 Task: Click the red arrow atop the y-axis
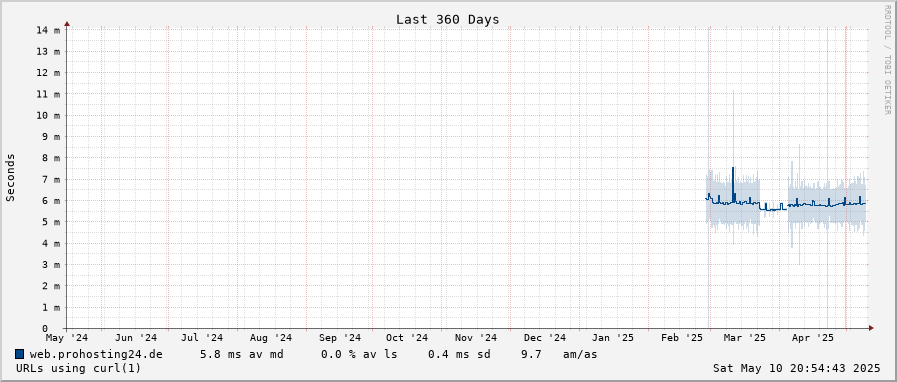tap(67, 24)
